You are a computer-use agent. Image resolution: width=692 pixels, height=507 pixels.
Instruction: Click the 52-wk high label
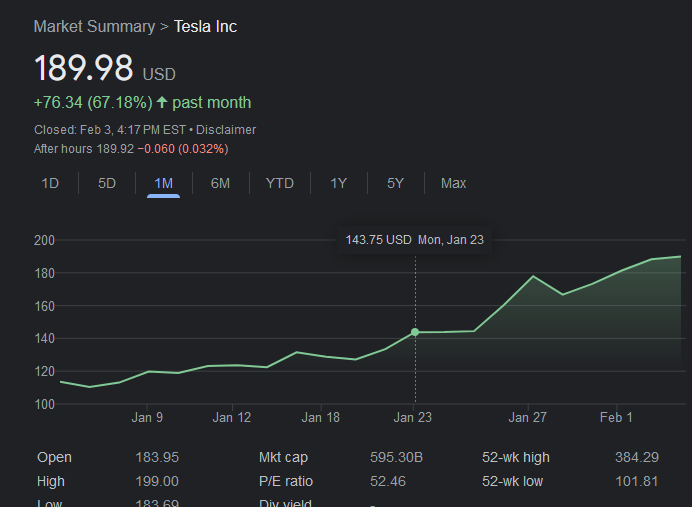pyautogui.click(x=516, y=458)
